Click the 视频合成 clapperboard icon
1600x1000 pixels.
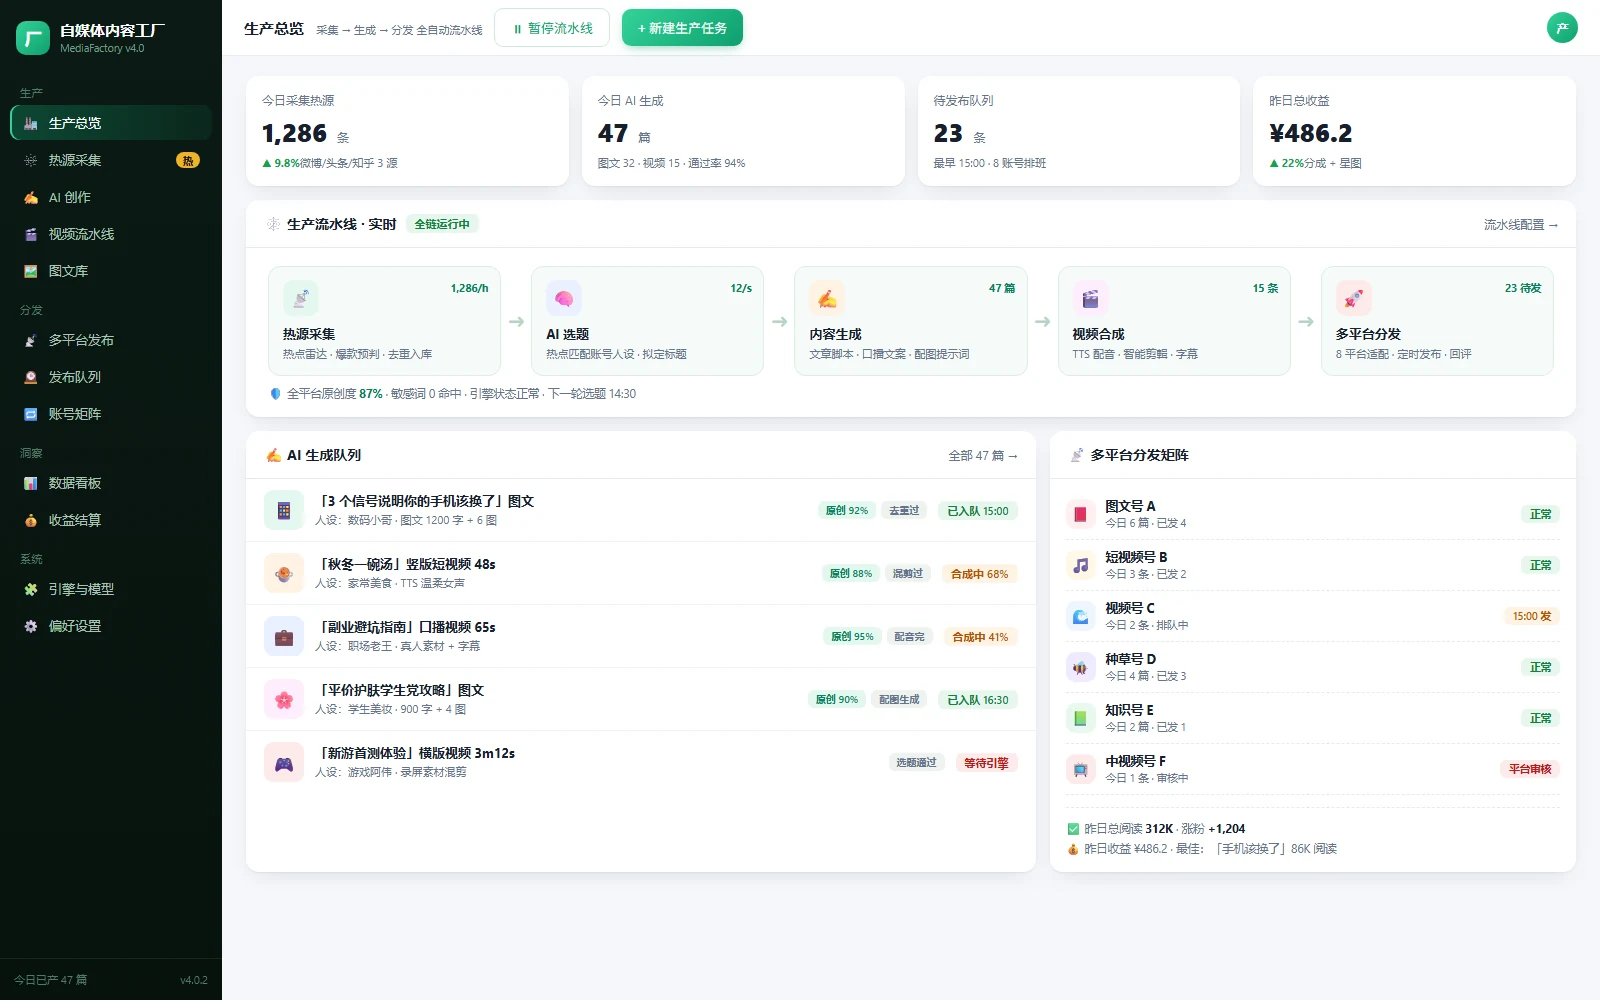pyautogui.click(x=1090, y=298)
